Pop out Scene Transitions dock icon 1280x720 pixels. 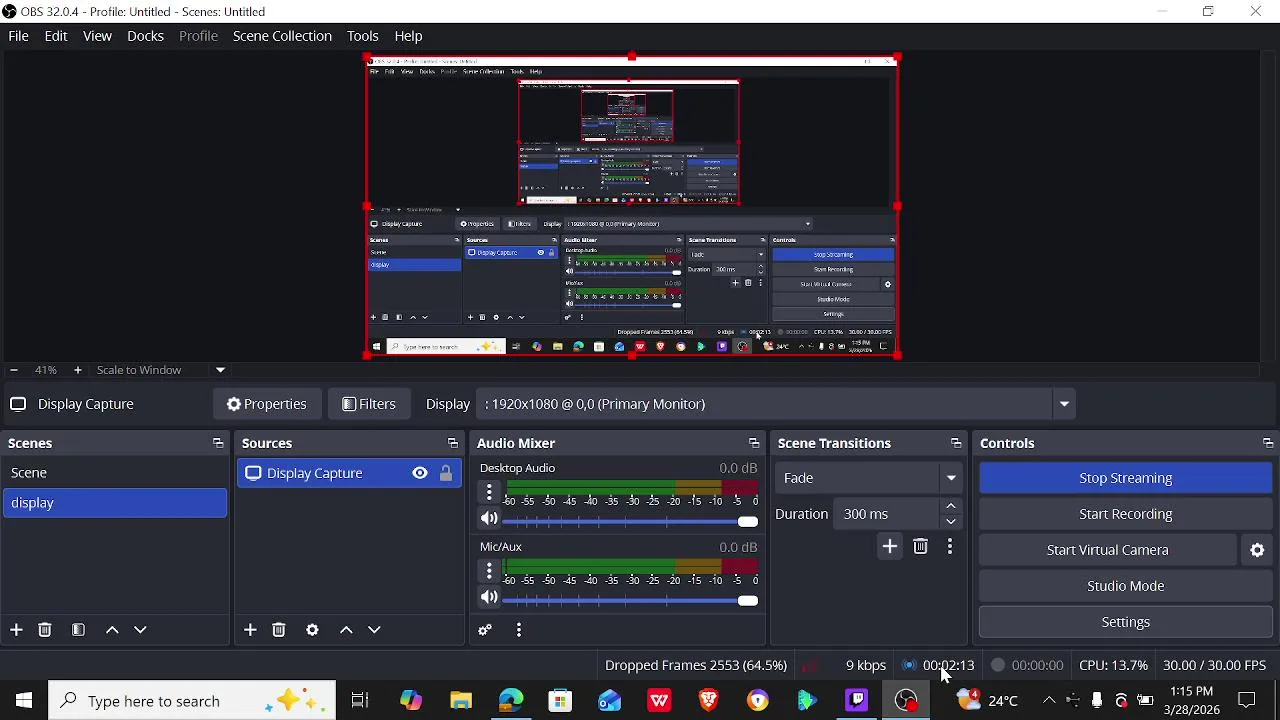pos(956,444)
